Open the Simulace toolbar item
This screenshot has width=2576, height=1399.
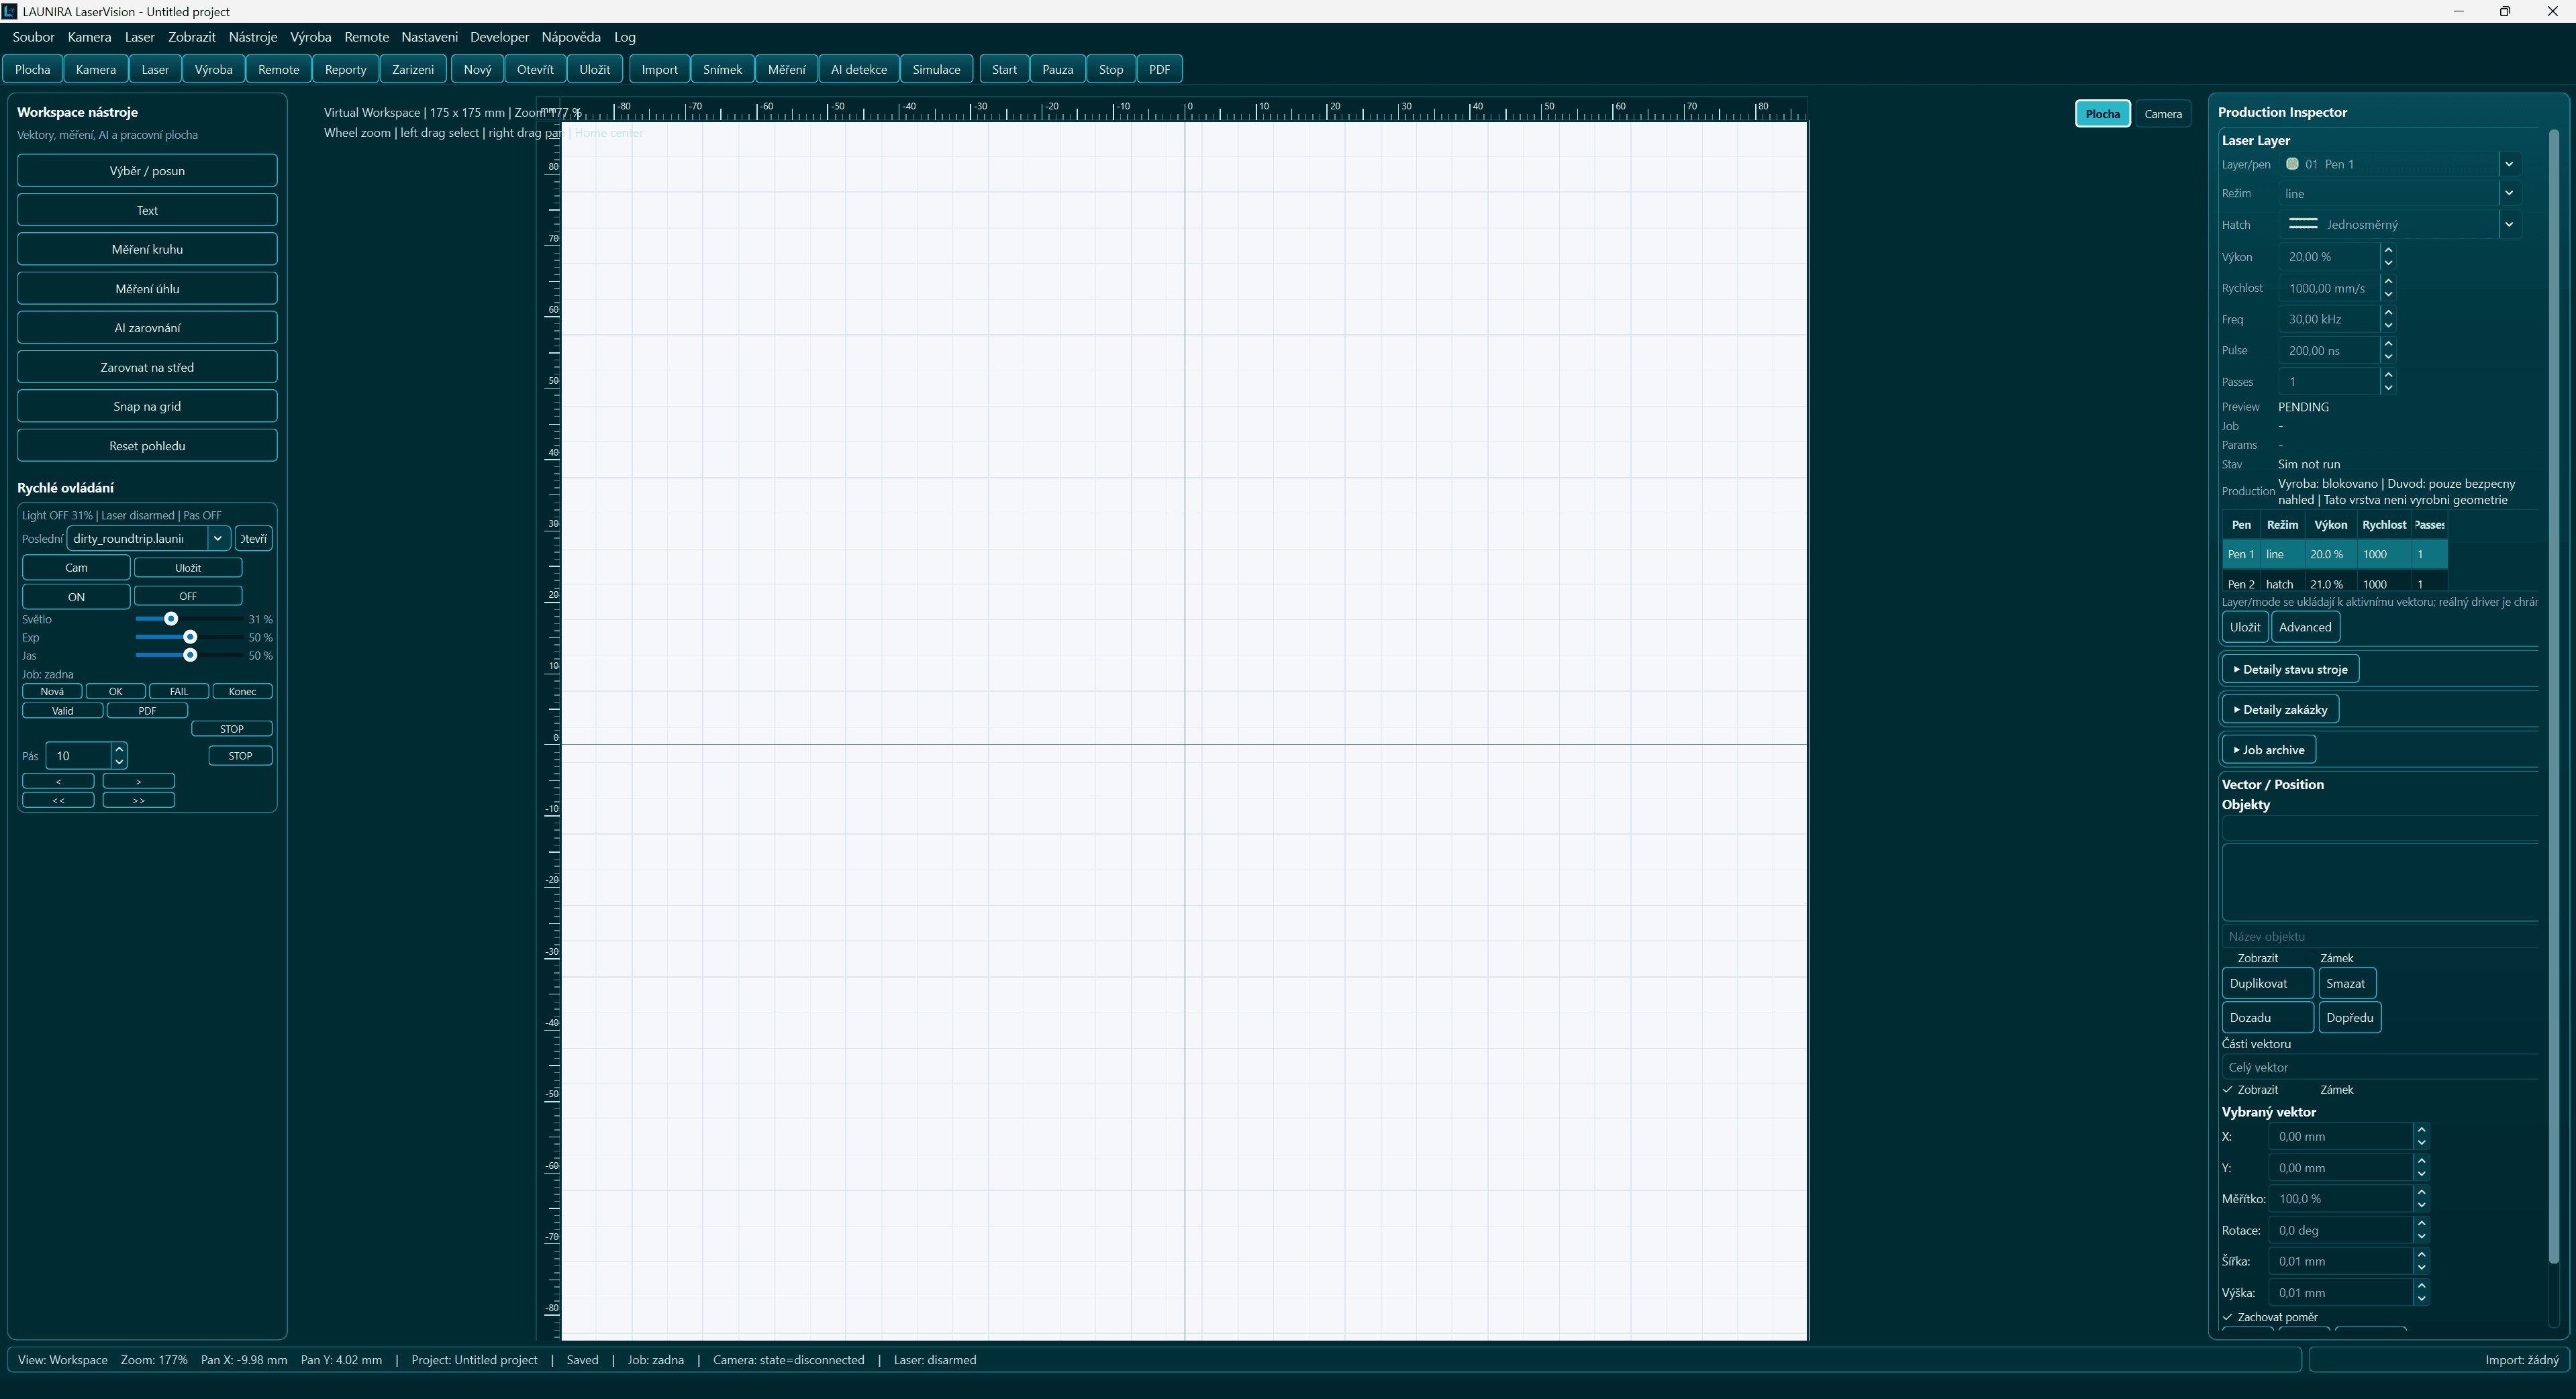[x=936, y=69]
